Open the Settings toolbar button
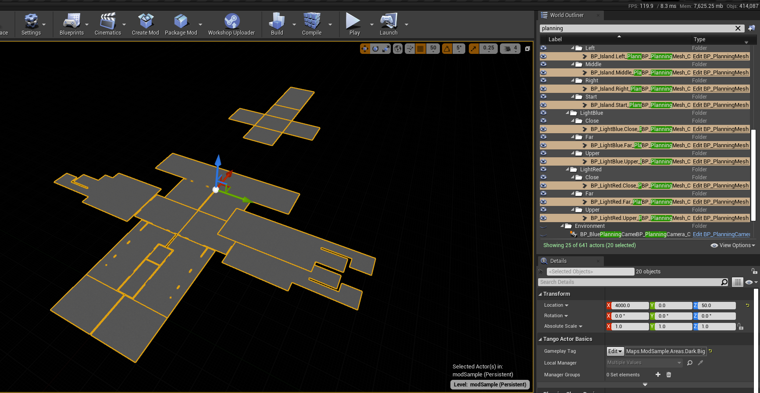This screenshot has width=760, height=393. point(31,24)
